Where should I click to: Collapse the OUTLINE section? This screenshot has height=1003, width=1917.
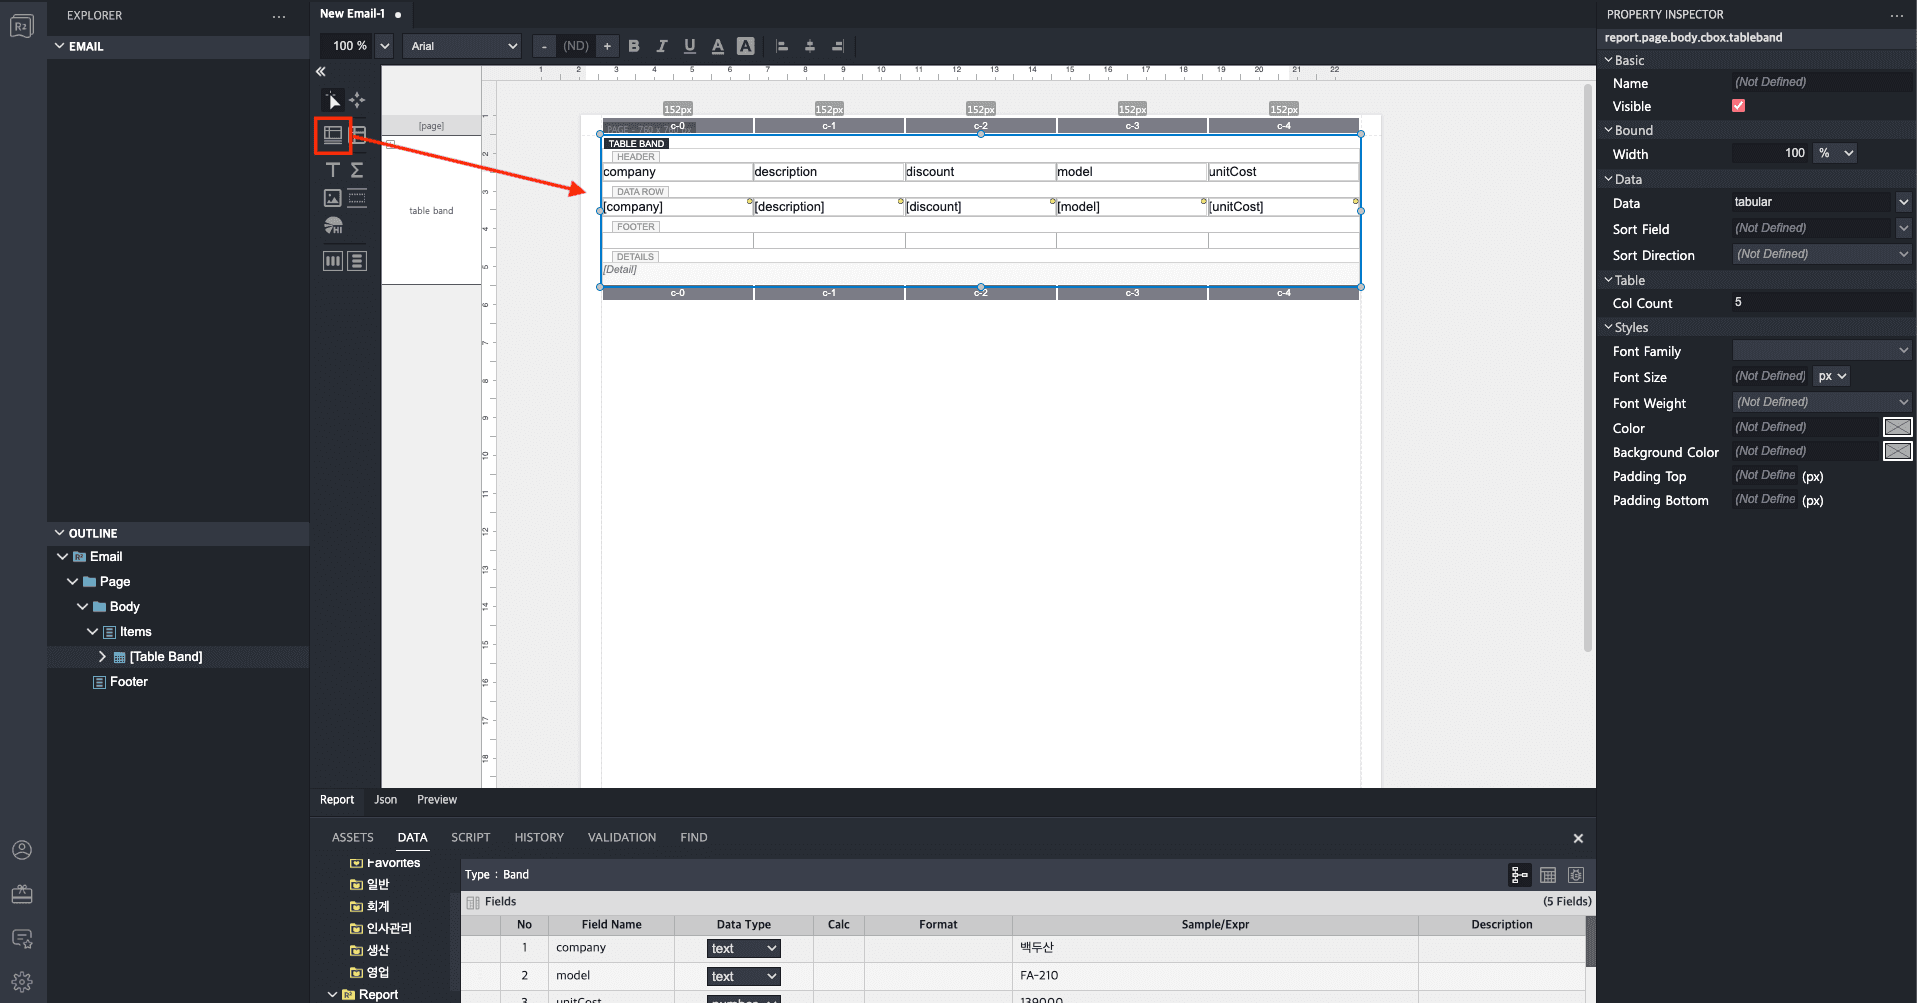click(60, 533)
